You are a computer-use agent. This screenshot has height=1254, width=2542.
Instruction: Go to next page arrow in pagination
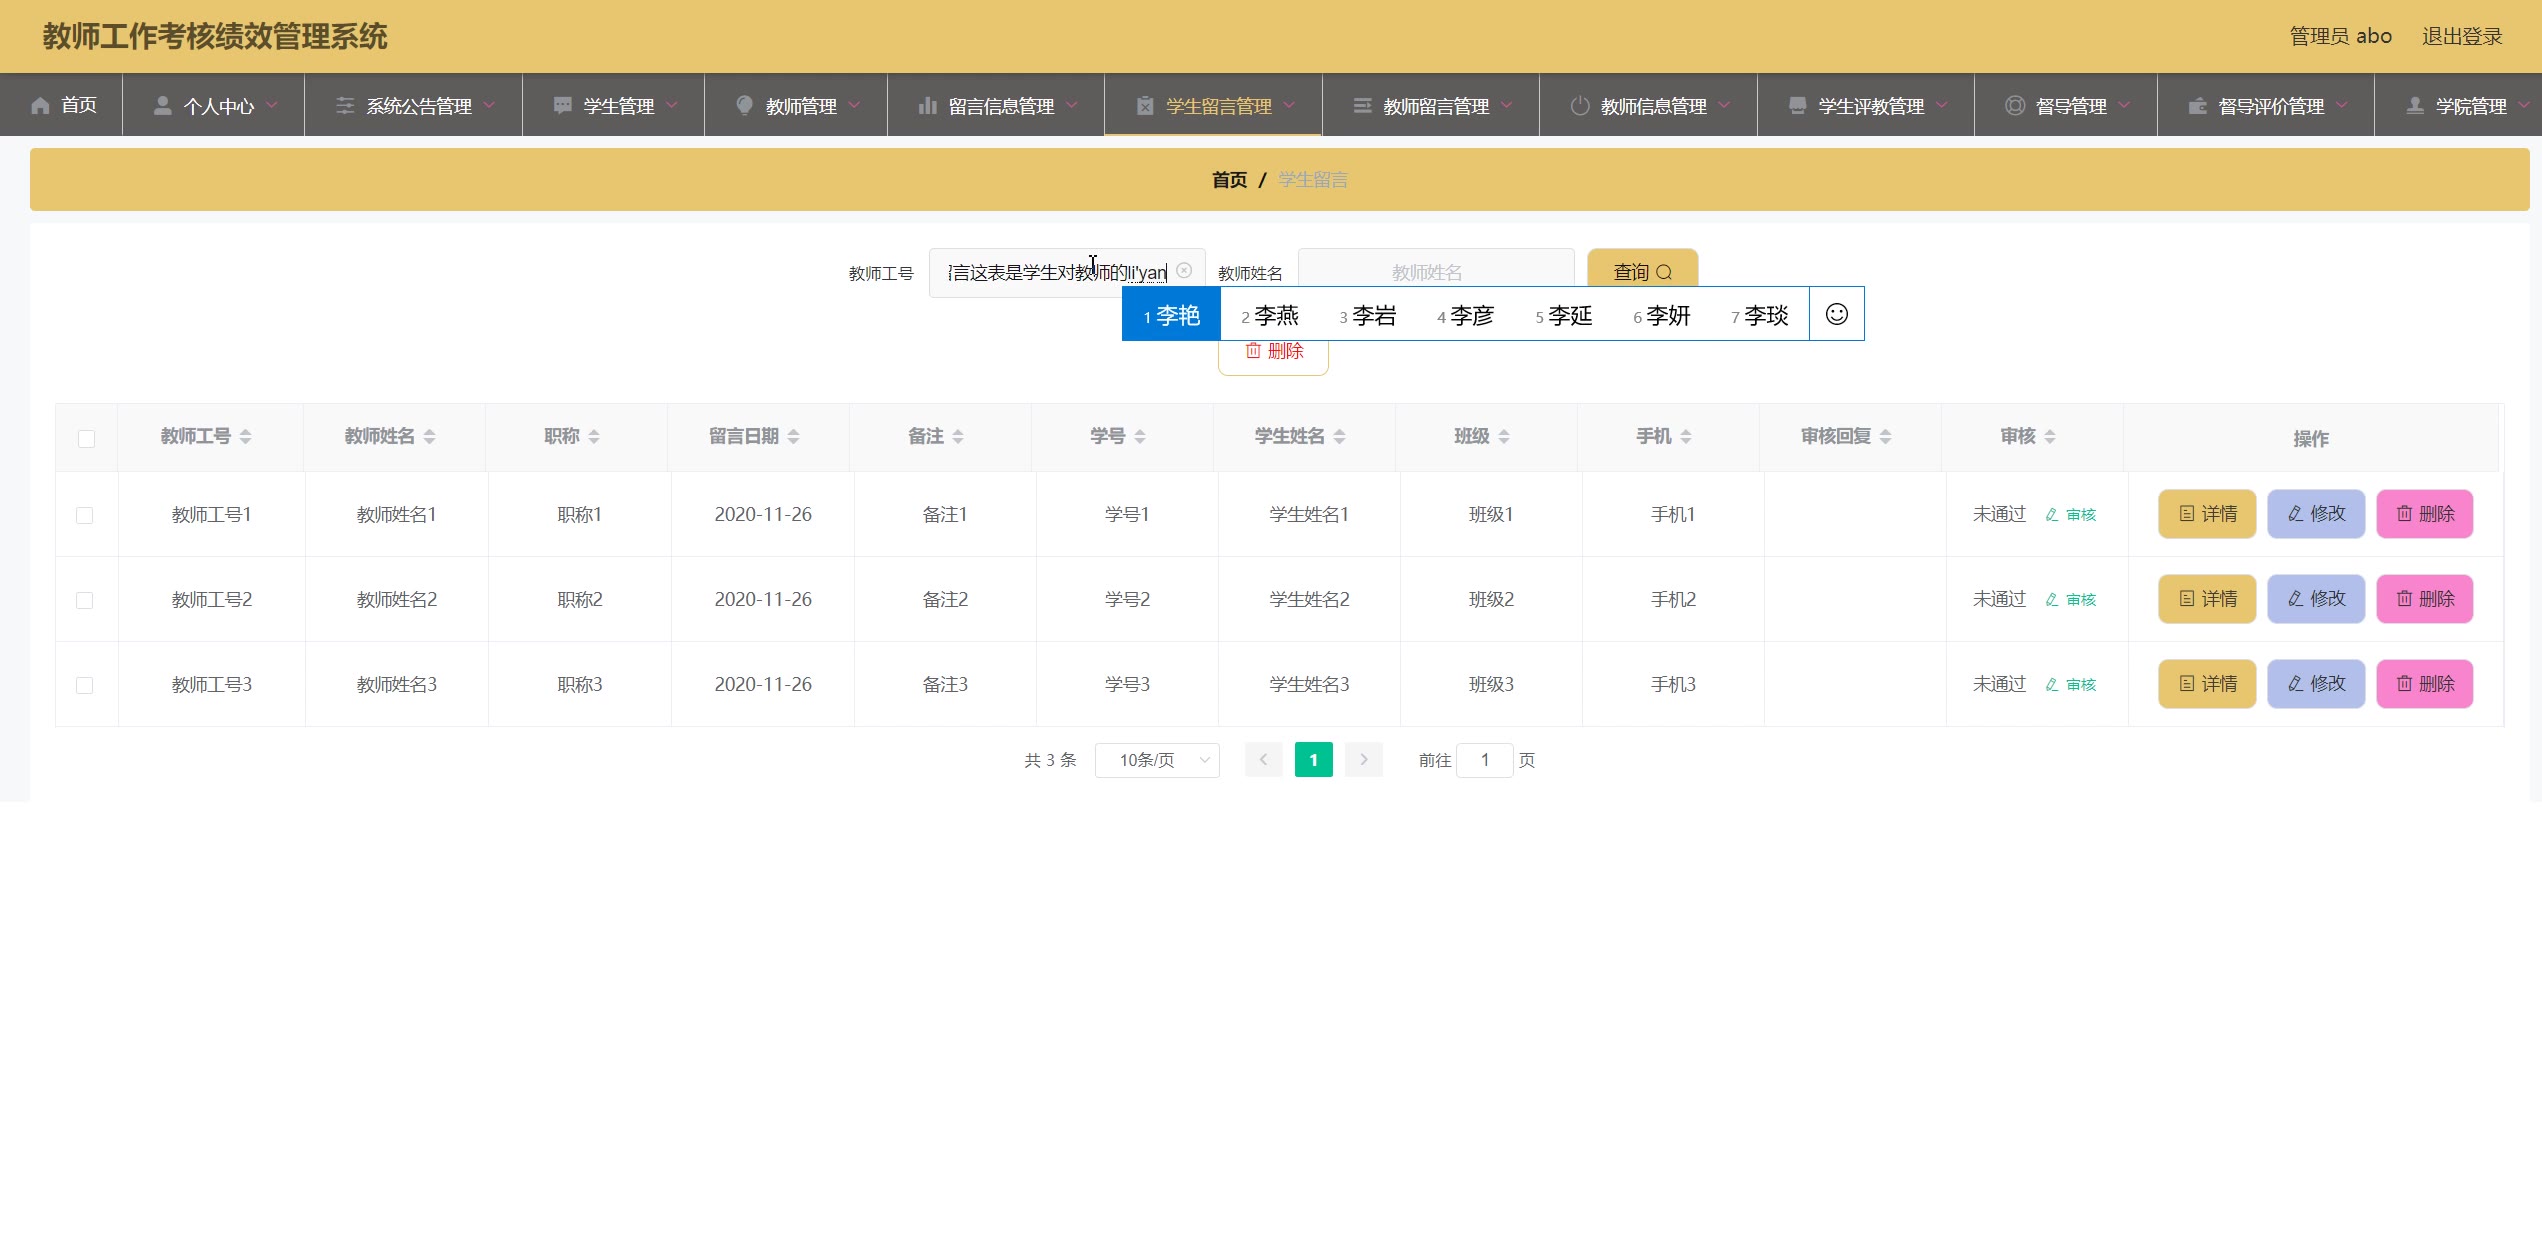pyautogui.click(x=1363, y=760)
